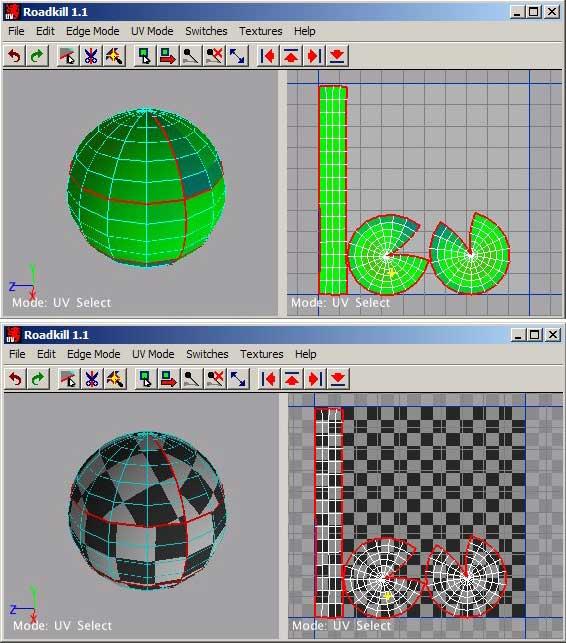Click Undo in the checkered-texture Roadkill window
The width and height of the screenshot is (566, 643).
[x=16, y=379]
